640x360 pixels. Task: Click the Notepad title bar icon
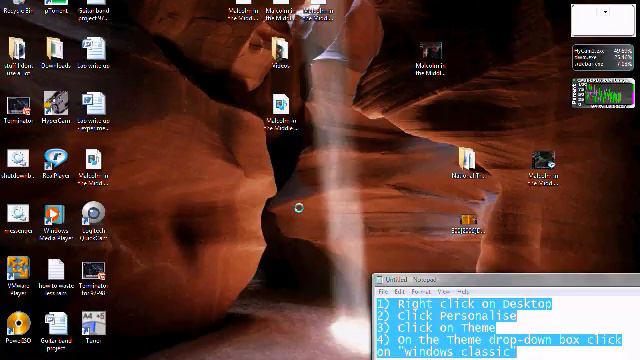point(379,280)
